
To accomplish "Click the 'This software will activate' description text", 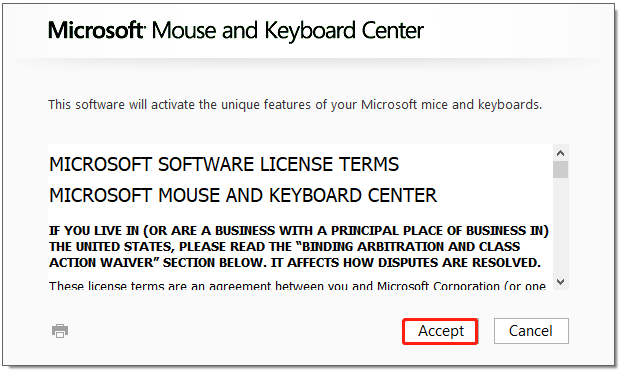I will (x=295, y=105).
